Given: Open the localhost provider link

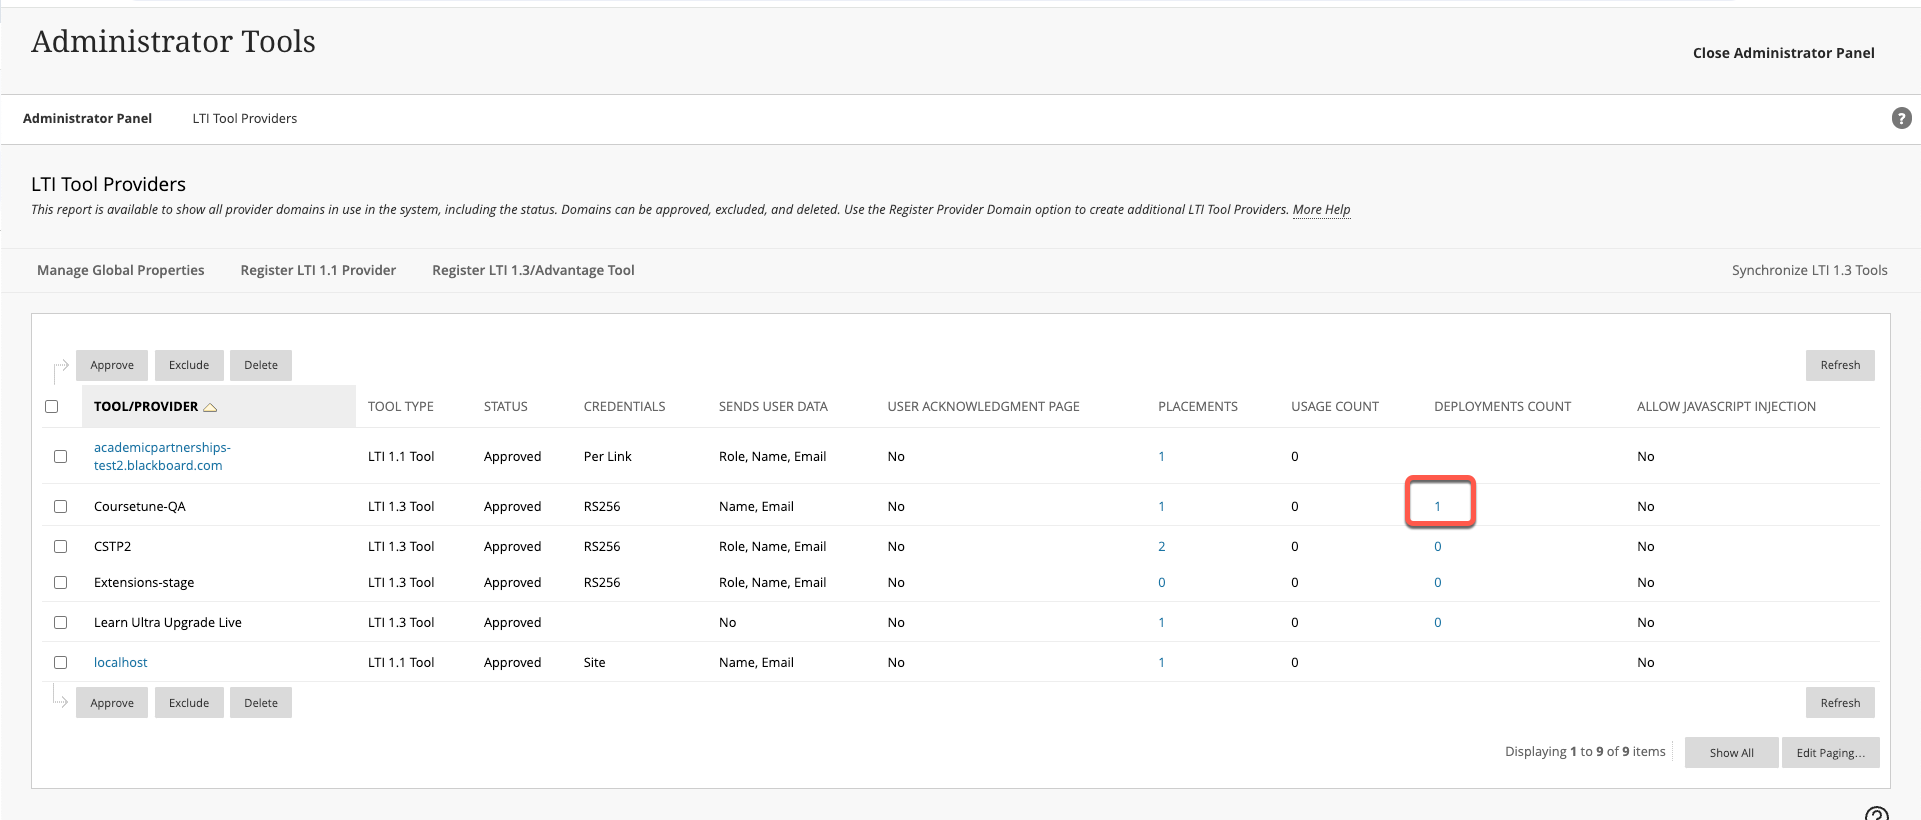Looking at the screenshot, I should click(x=121, y=662).
